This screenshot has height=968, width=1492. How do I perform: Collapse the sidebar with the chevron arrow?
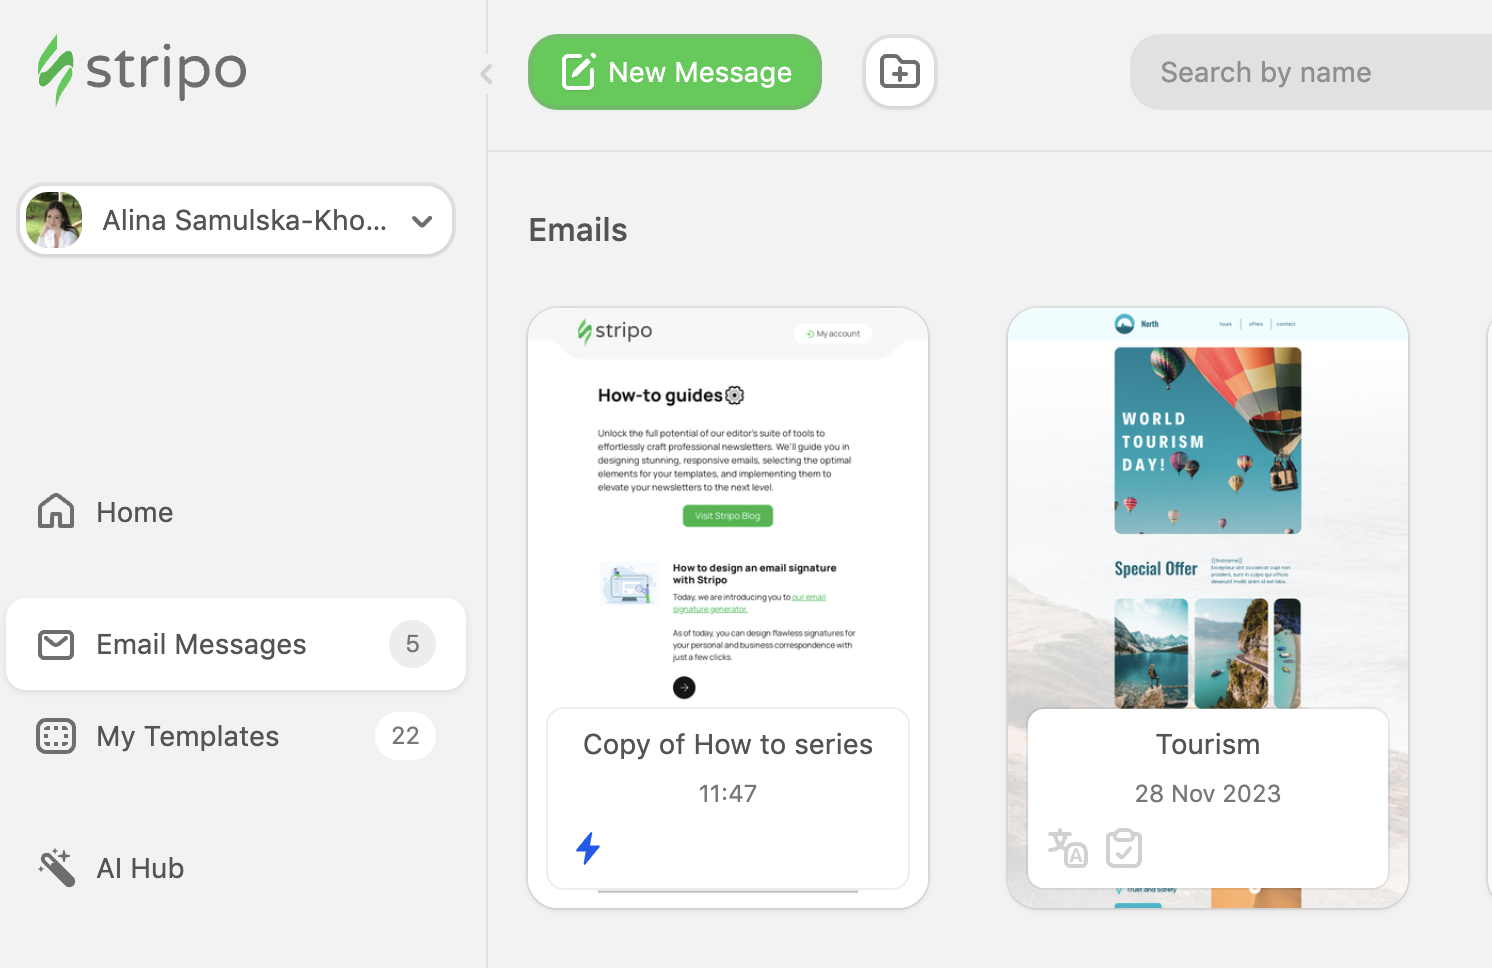[x=487, y=74]
